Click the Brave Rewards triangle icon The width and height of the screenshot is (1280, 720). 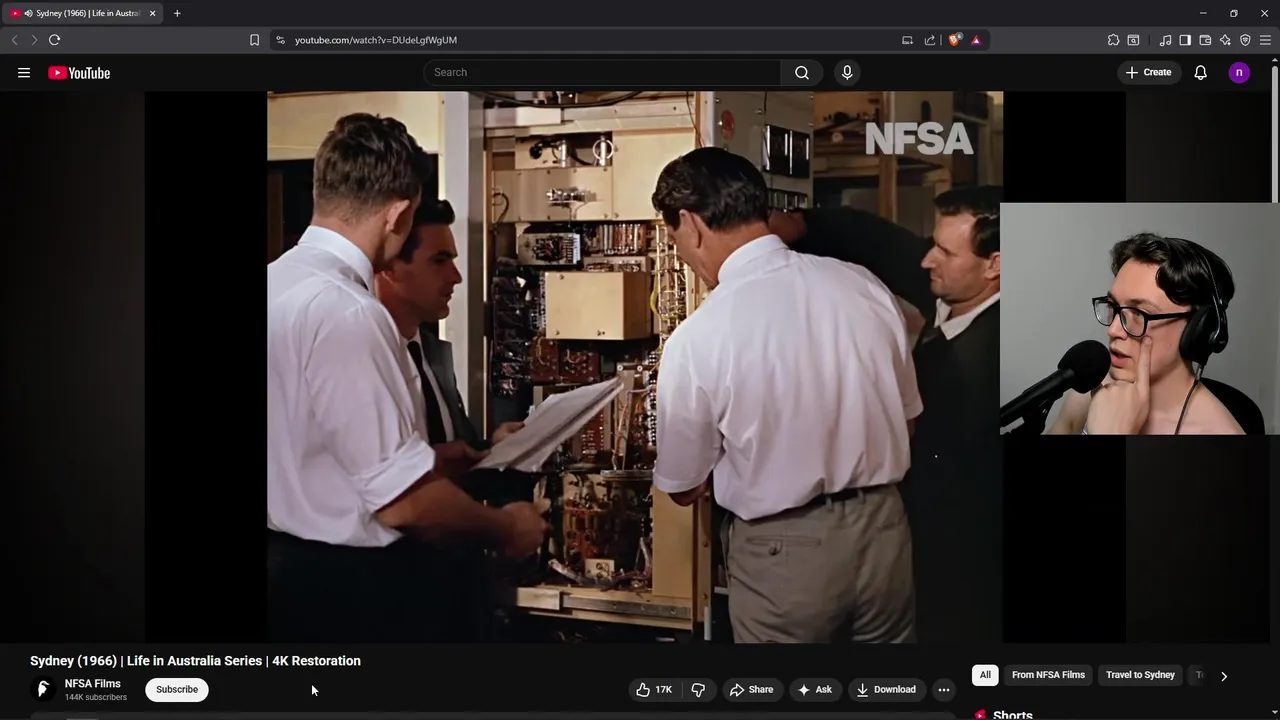pyautogui.click(x=976, y=40)
